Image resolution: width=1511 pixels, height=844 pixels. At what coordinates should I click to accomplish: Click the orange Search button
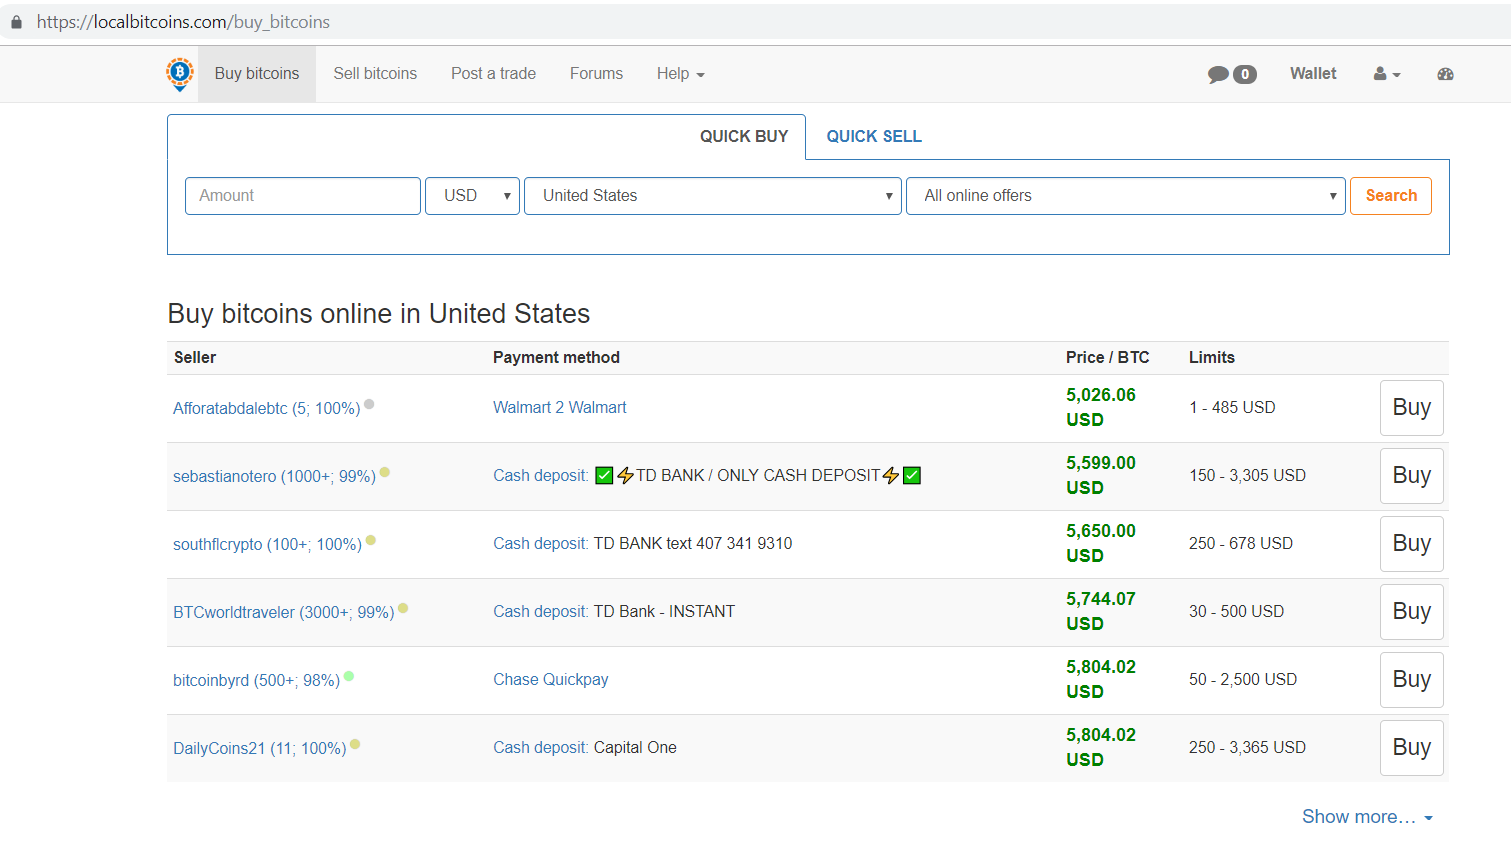click(1391, 196)
